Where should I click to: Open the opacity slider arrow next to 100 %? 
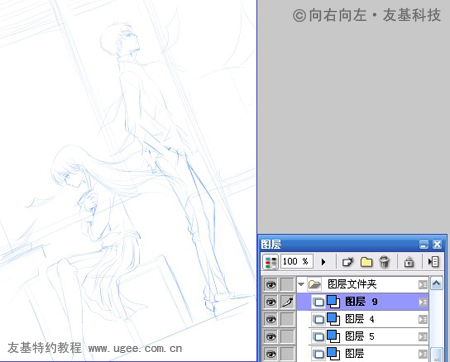[323, 262]
